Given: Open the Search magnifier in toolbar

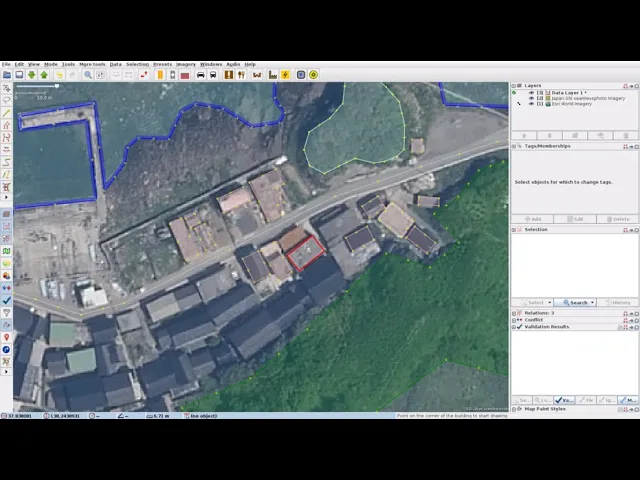Looking at the screenshot, I should pyautogui.click(x=88, y=75).
